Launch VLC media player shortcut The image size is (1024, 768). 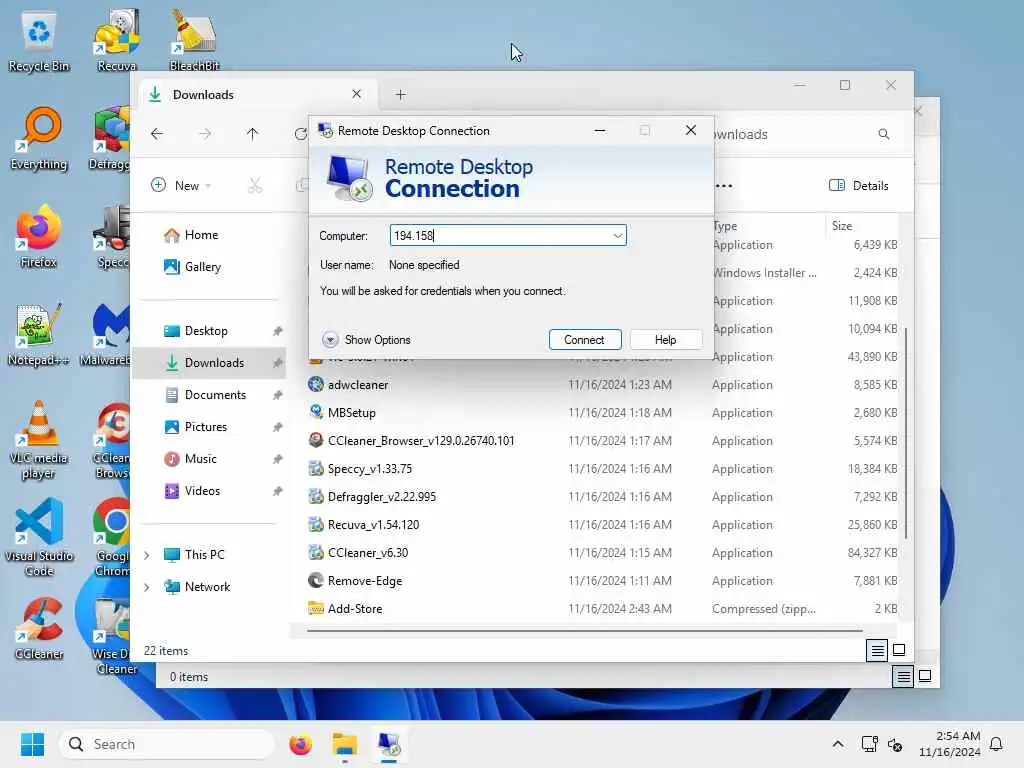coord(39,440)
